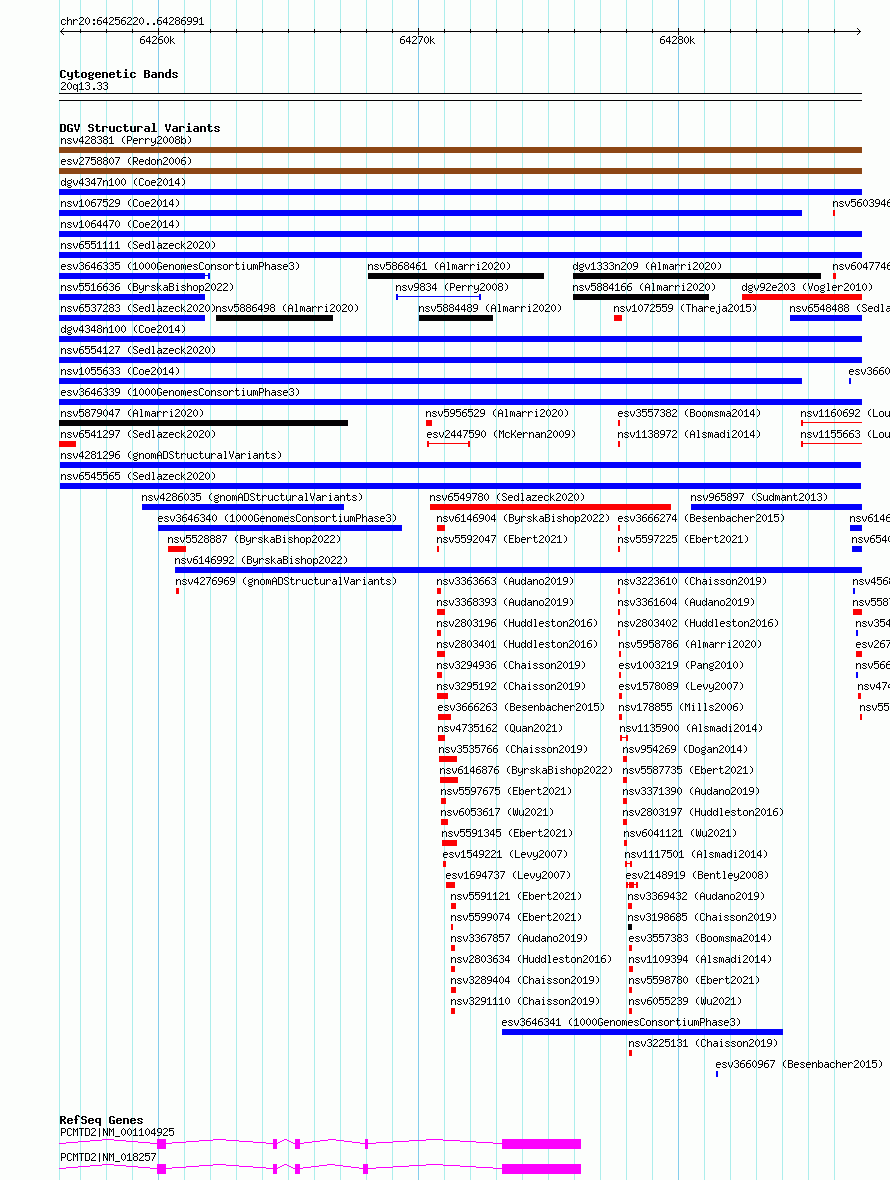890x1180 pixels.
Task: Click the nsv428381 (Perry2008b) variant label
Action: tap(126, 140)
